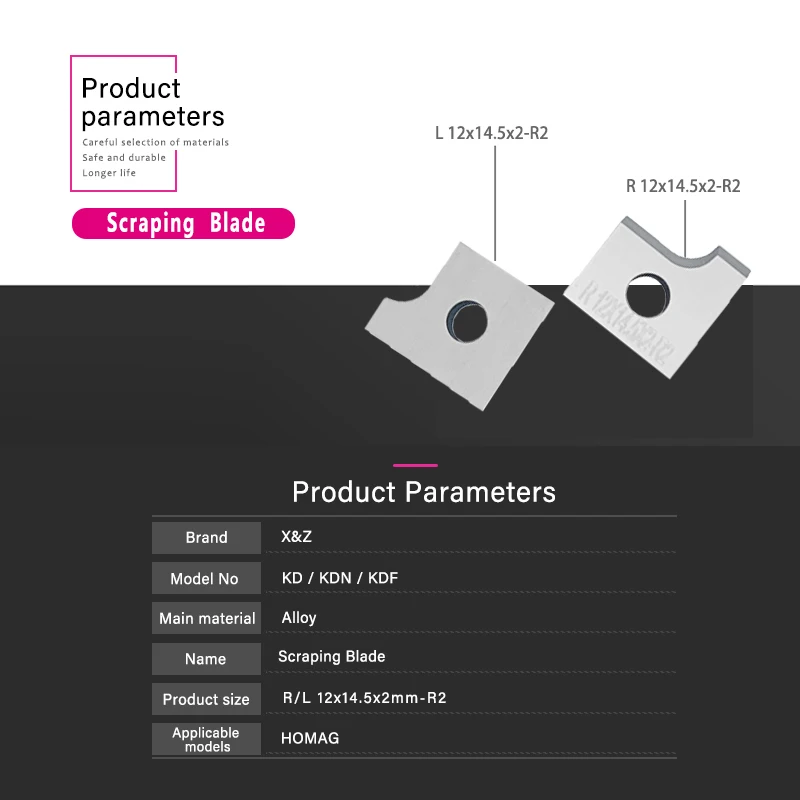This screenshot has height=800, width=800.
Task: Select the Brand label cell
Action: click(206, 538)
